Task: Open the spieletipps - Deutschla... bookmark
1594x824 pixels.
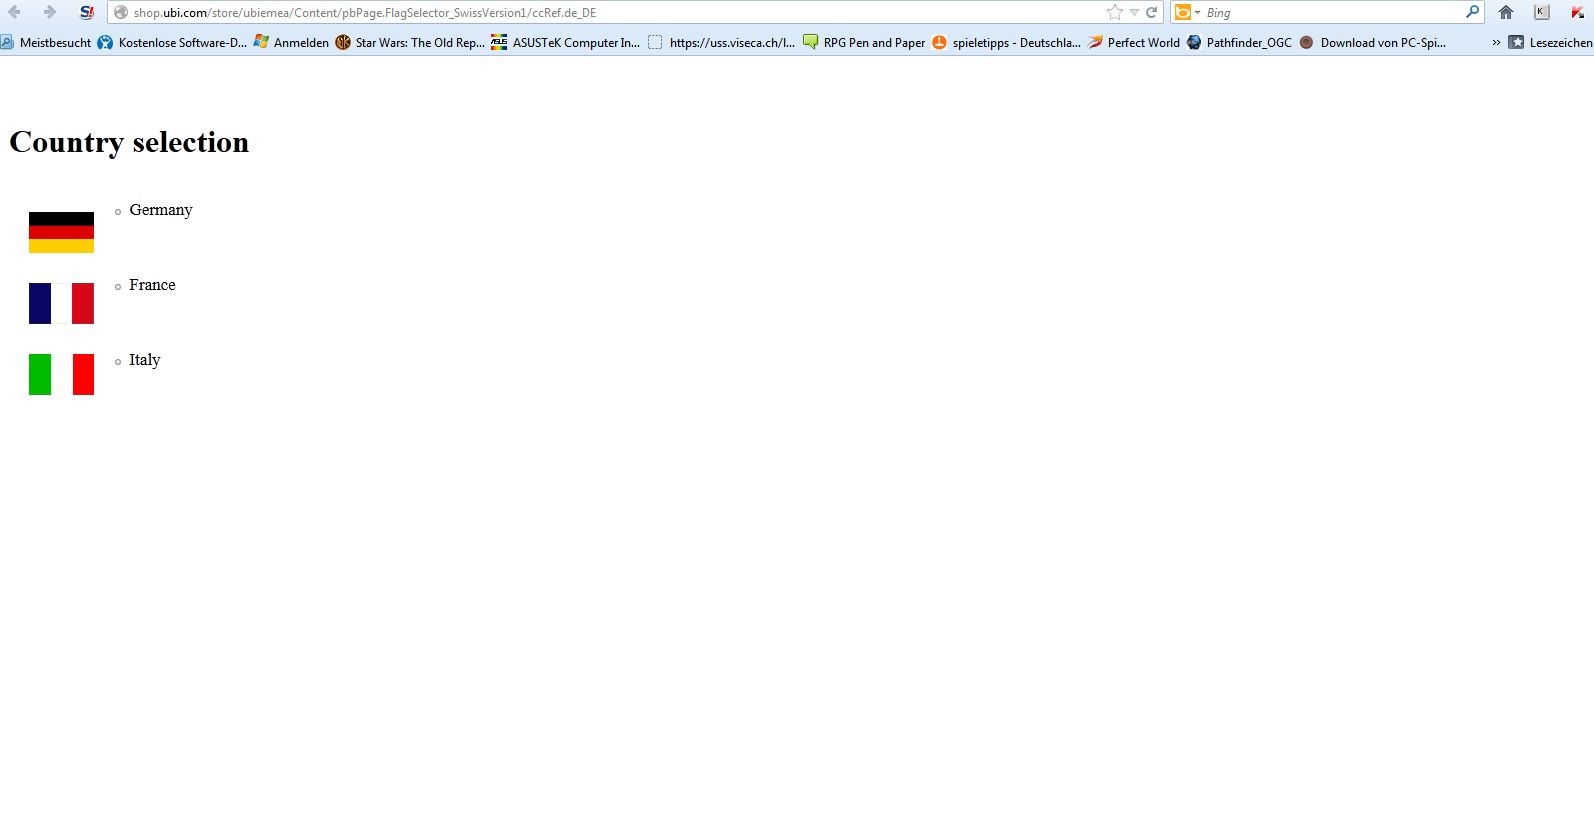Action: [1006, 42]
